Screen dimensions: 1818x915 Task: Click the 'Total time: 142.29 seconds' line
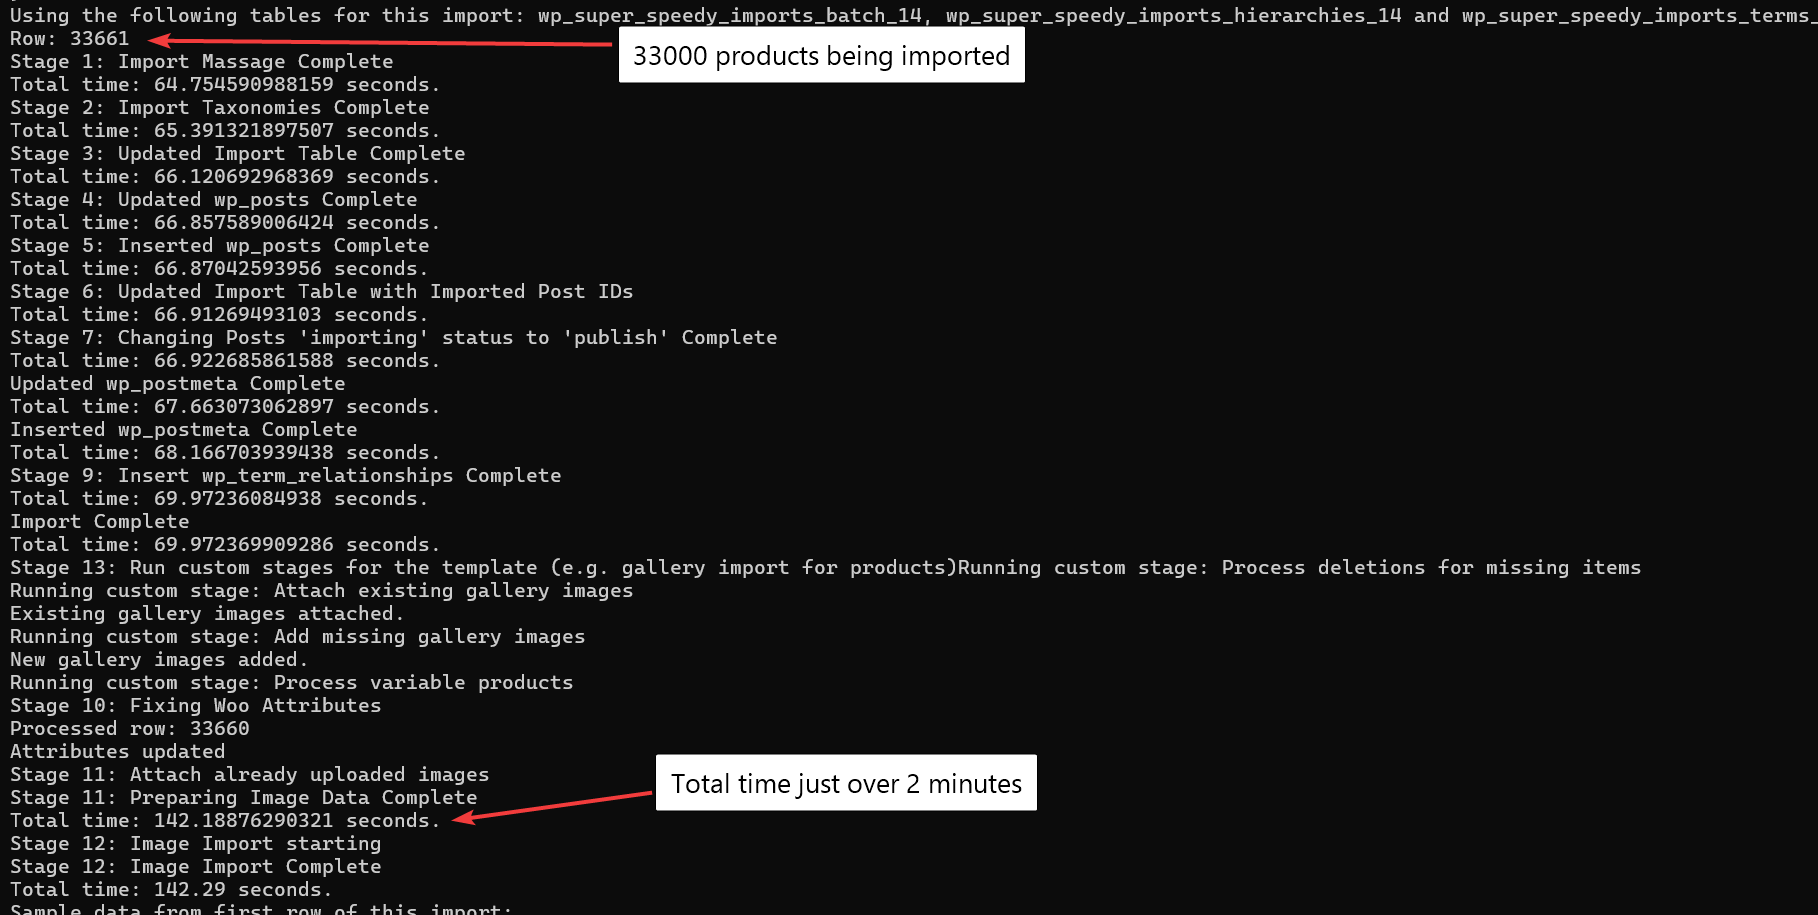click(x=172, y=889)
